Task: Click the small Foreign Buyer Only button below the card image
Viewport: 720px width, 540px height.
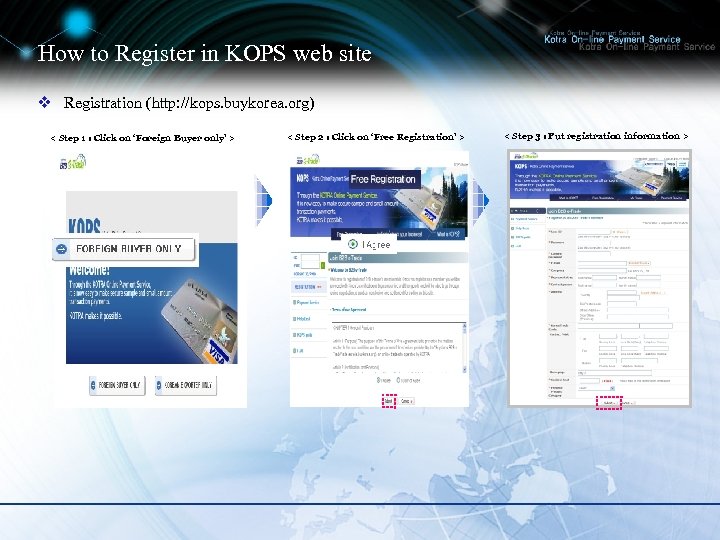Action: (117, 385)
